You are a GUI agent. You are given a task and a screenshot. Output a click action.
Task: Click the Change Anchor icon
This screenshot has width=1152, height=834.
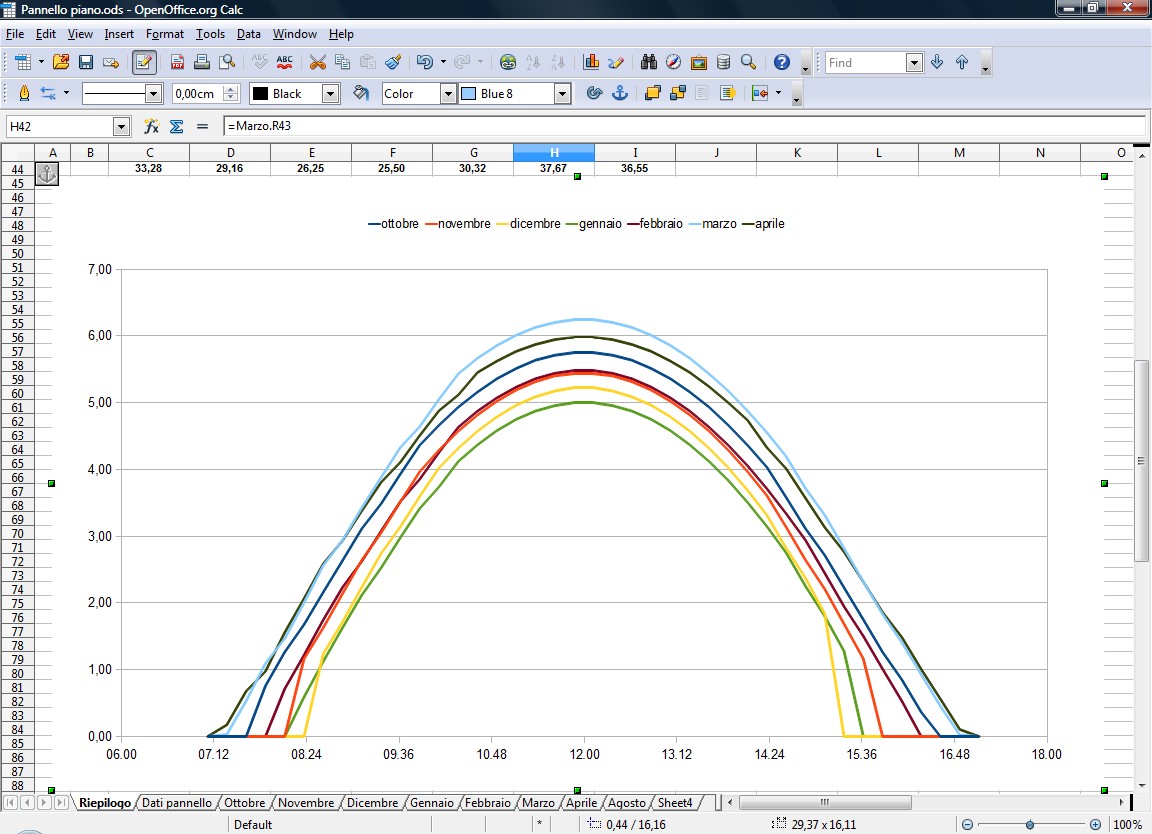pyautogui.click(x=619, y=93)
